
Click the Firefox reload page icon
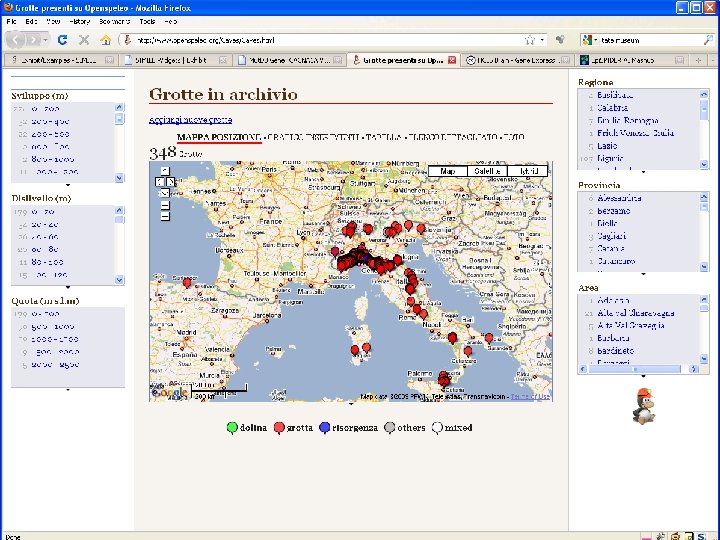(62, 40)
